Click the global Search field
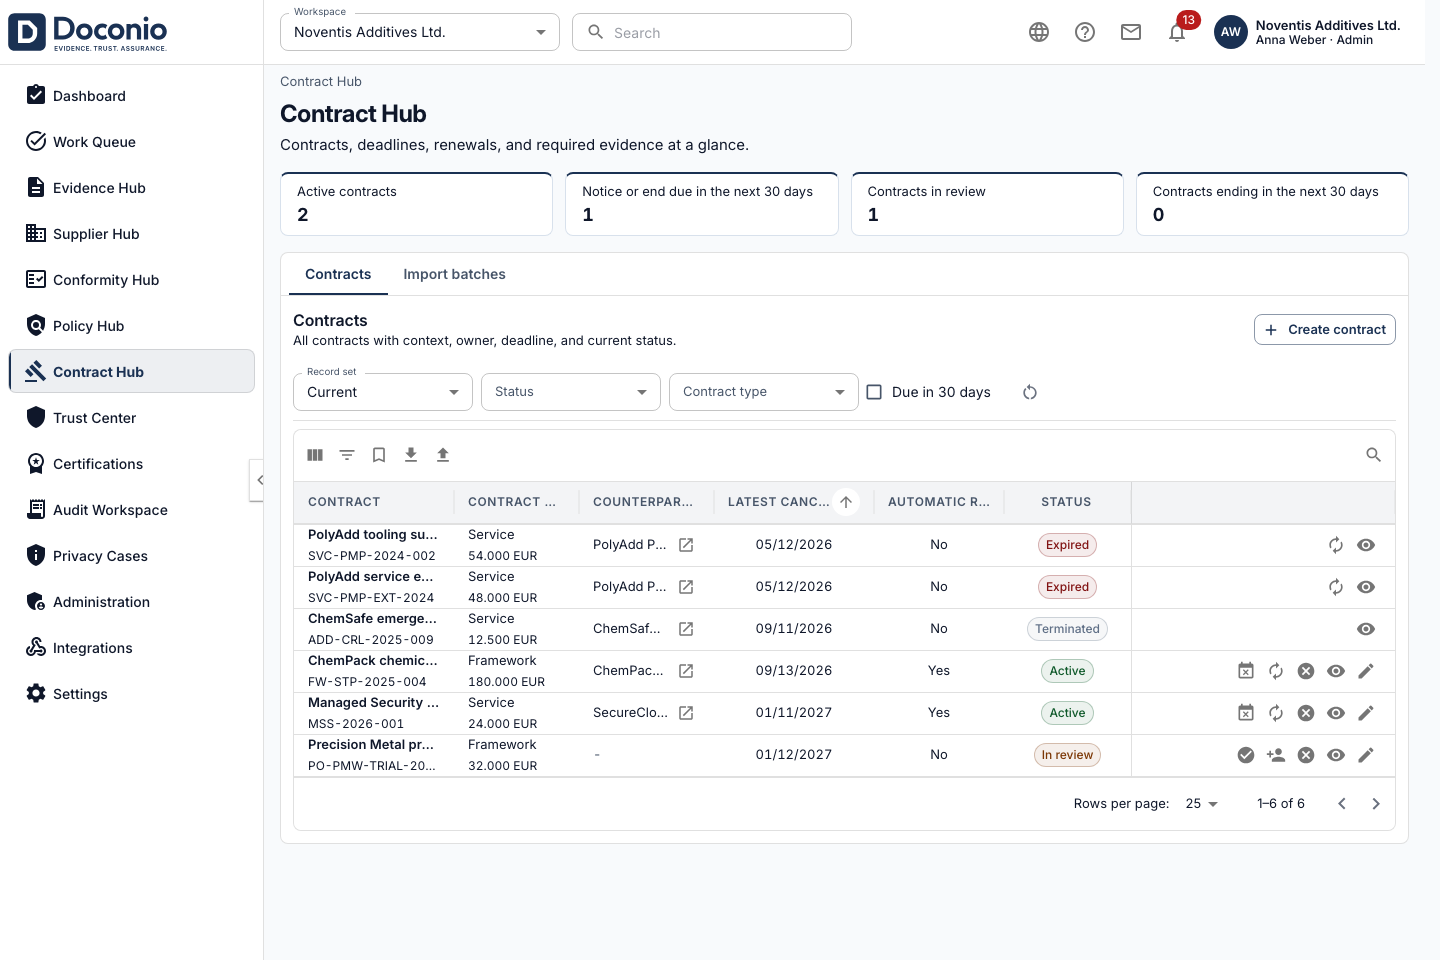 pos(712,32)
